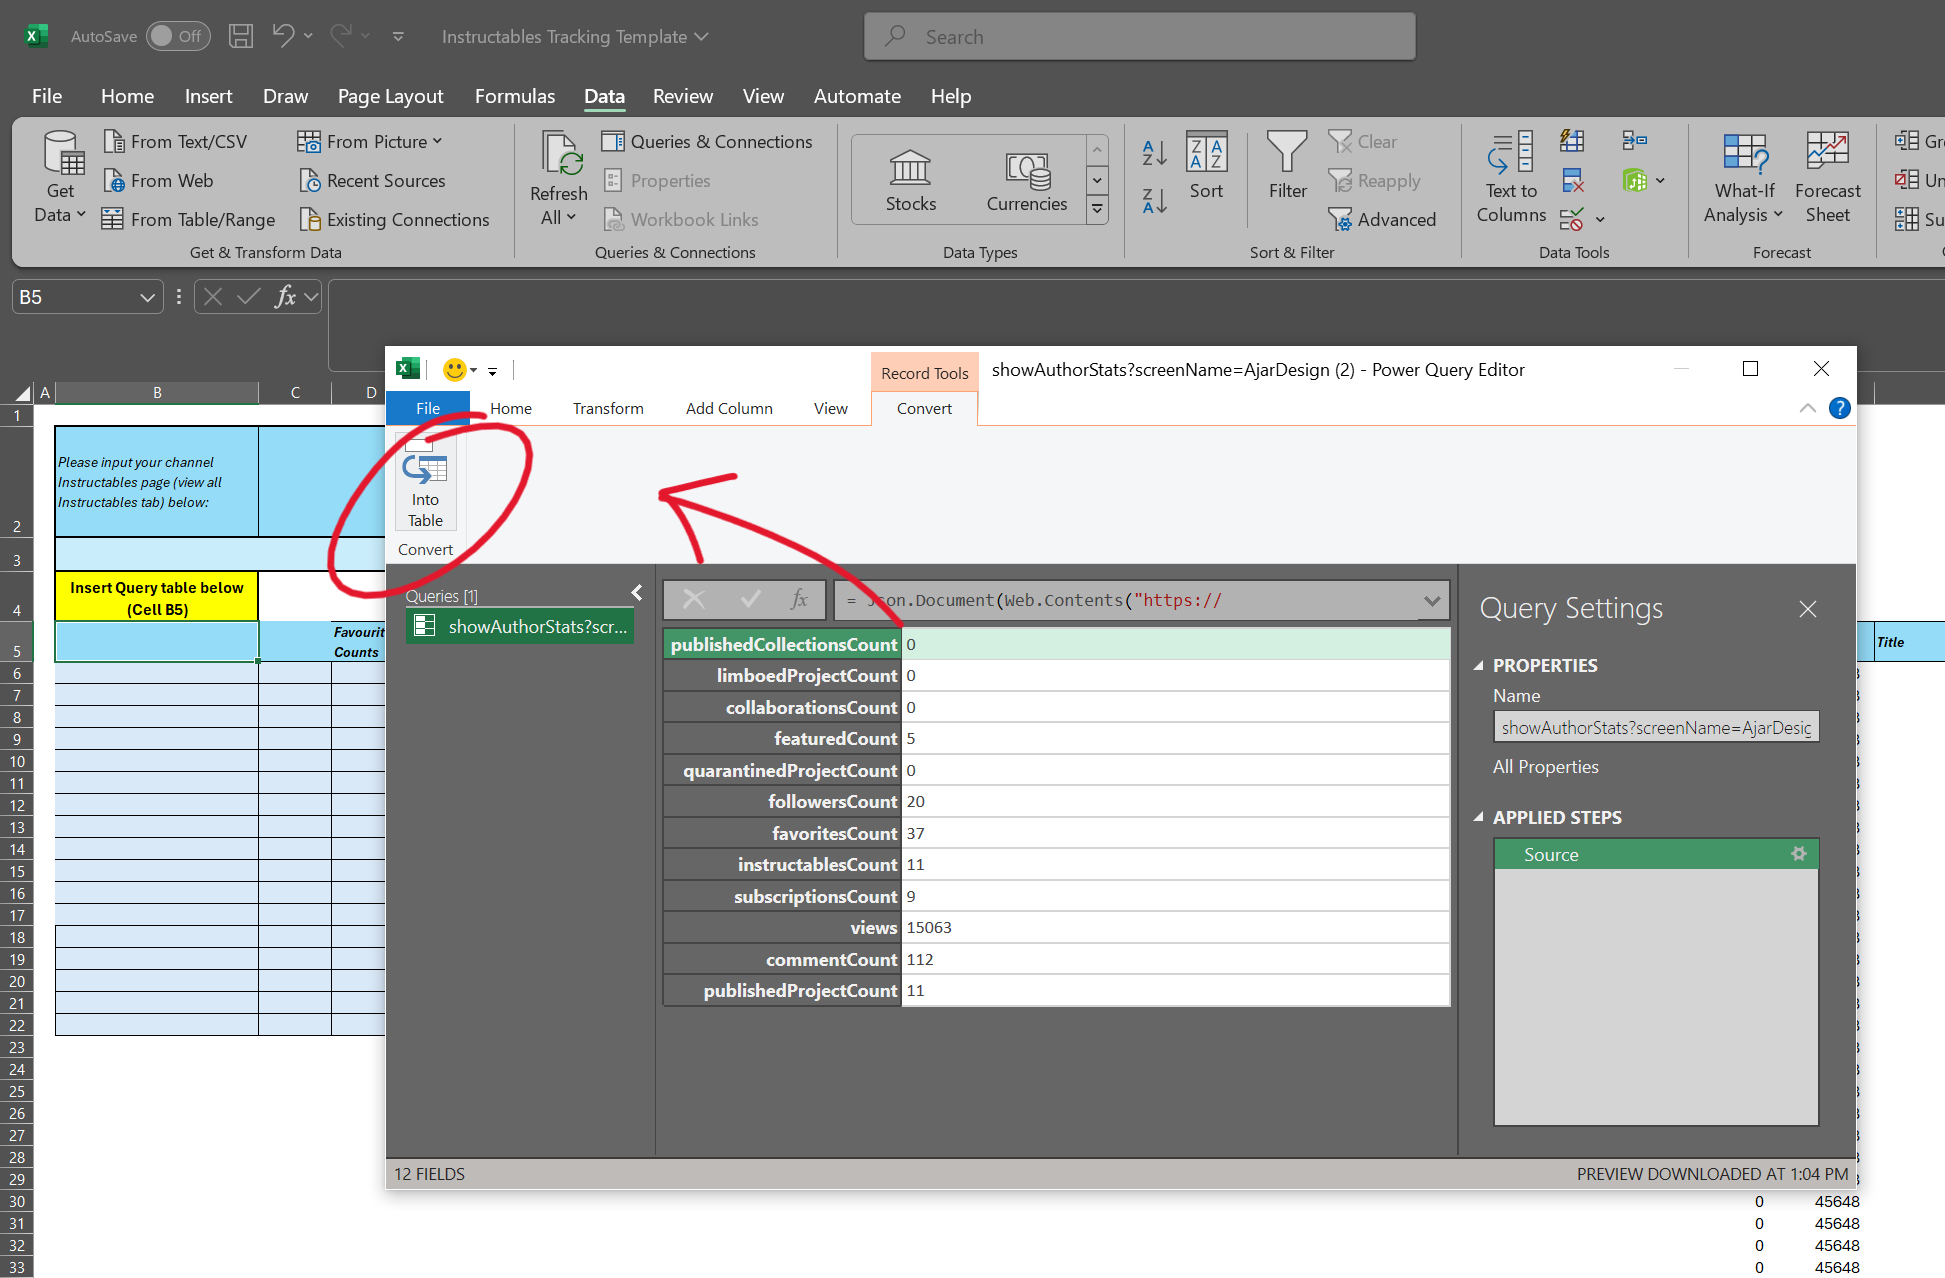Open What-If Analysis
Viewport: 1945px width, 1278px height.
tap(1744, 179)
